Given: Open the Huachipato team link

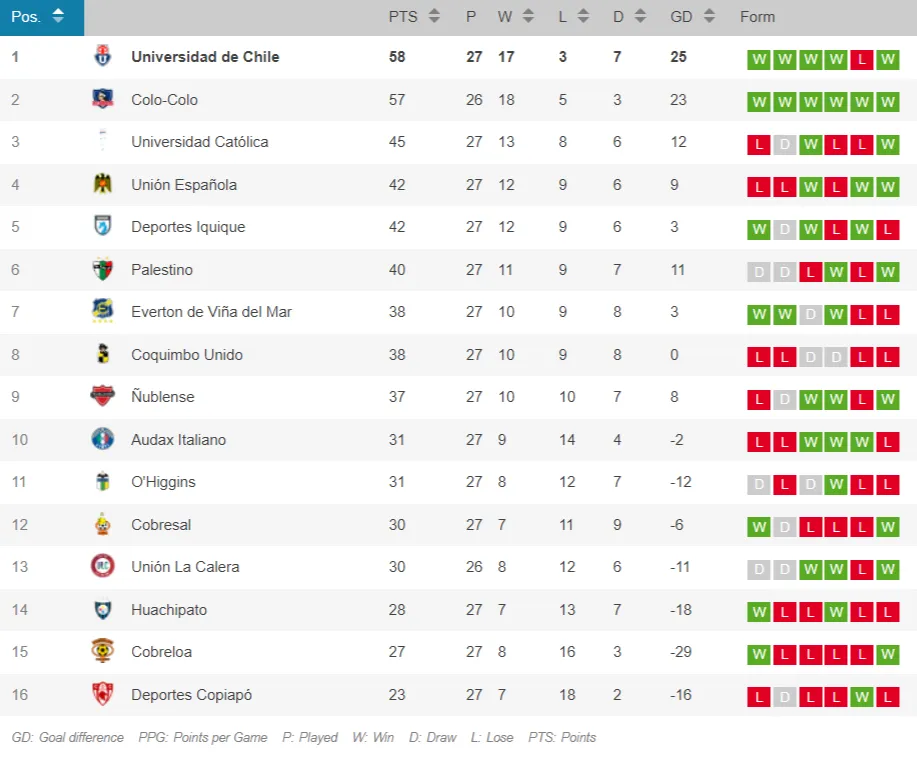Looking at the screenshot, I should pyautogui.click(x=169, y=609).
